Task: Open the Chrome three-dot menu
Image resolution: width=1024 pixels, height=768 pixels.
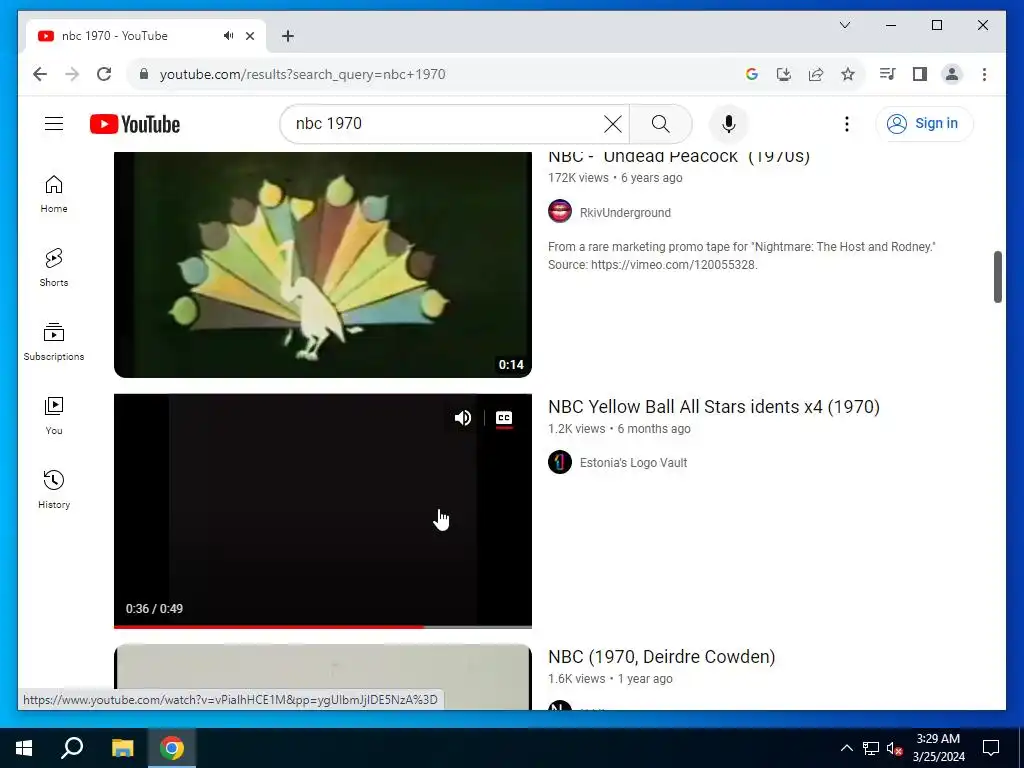Action: pos(984,74)
